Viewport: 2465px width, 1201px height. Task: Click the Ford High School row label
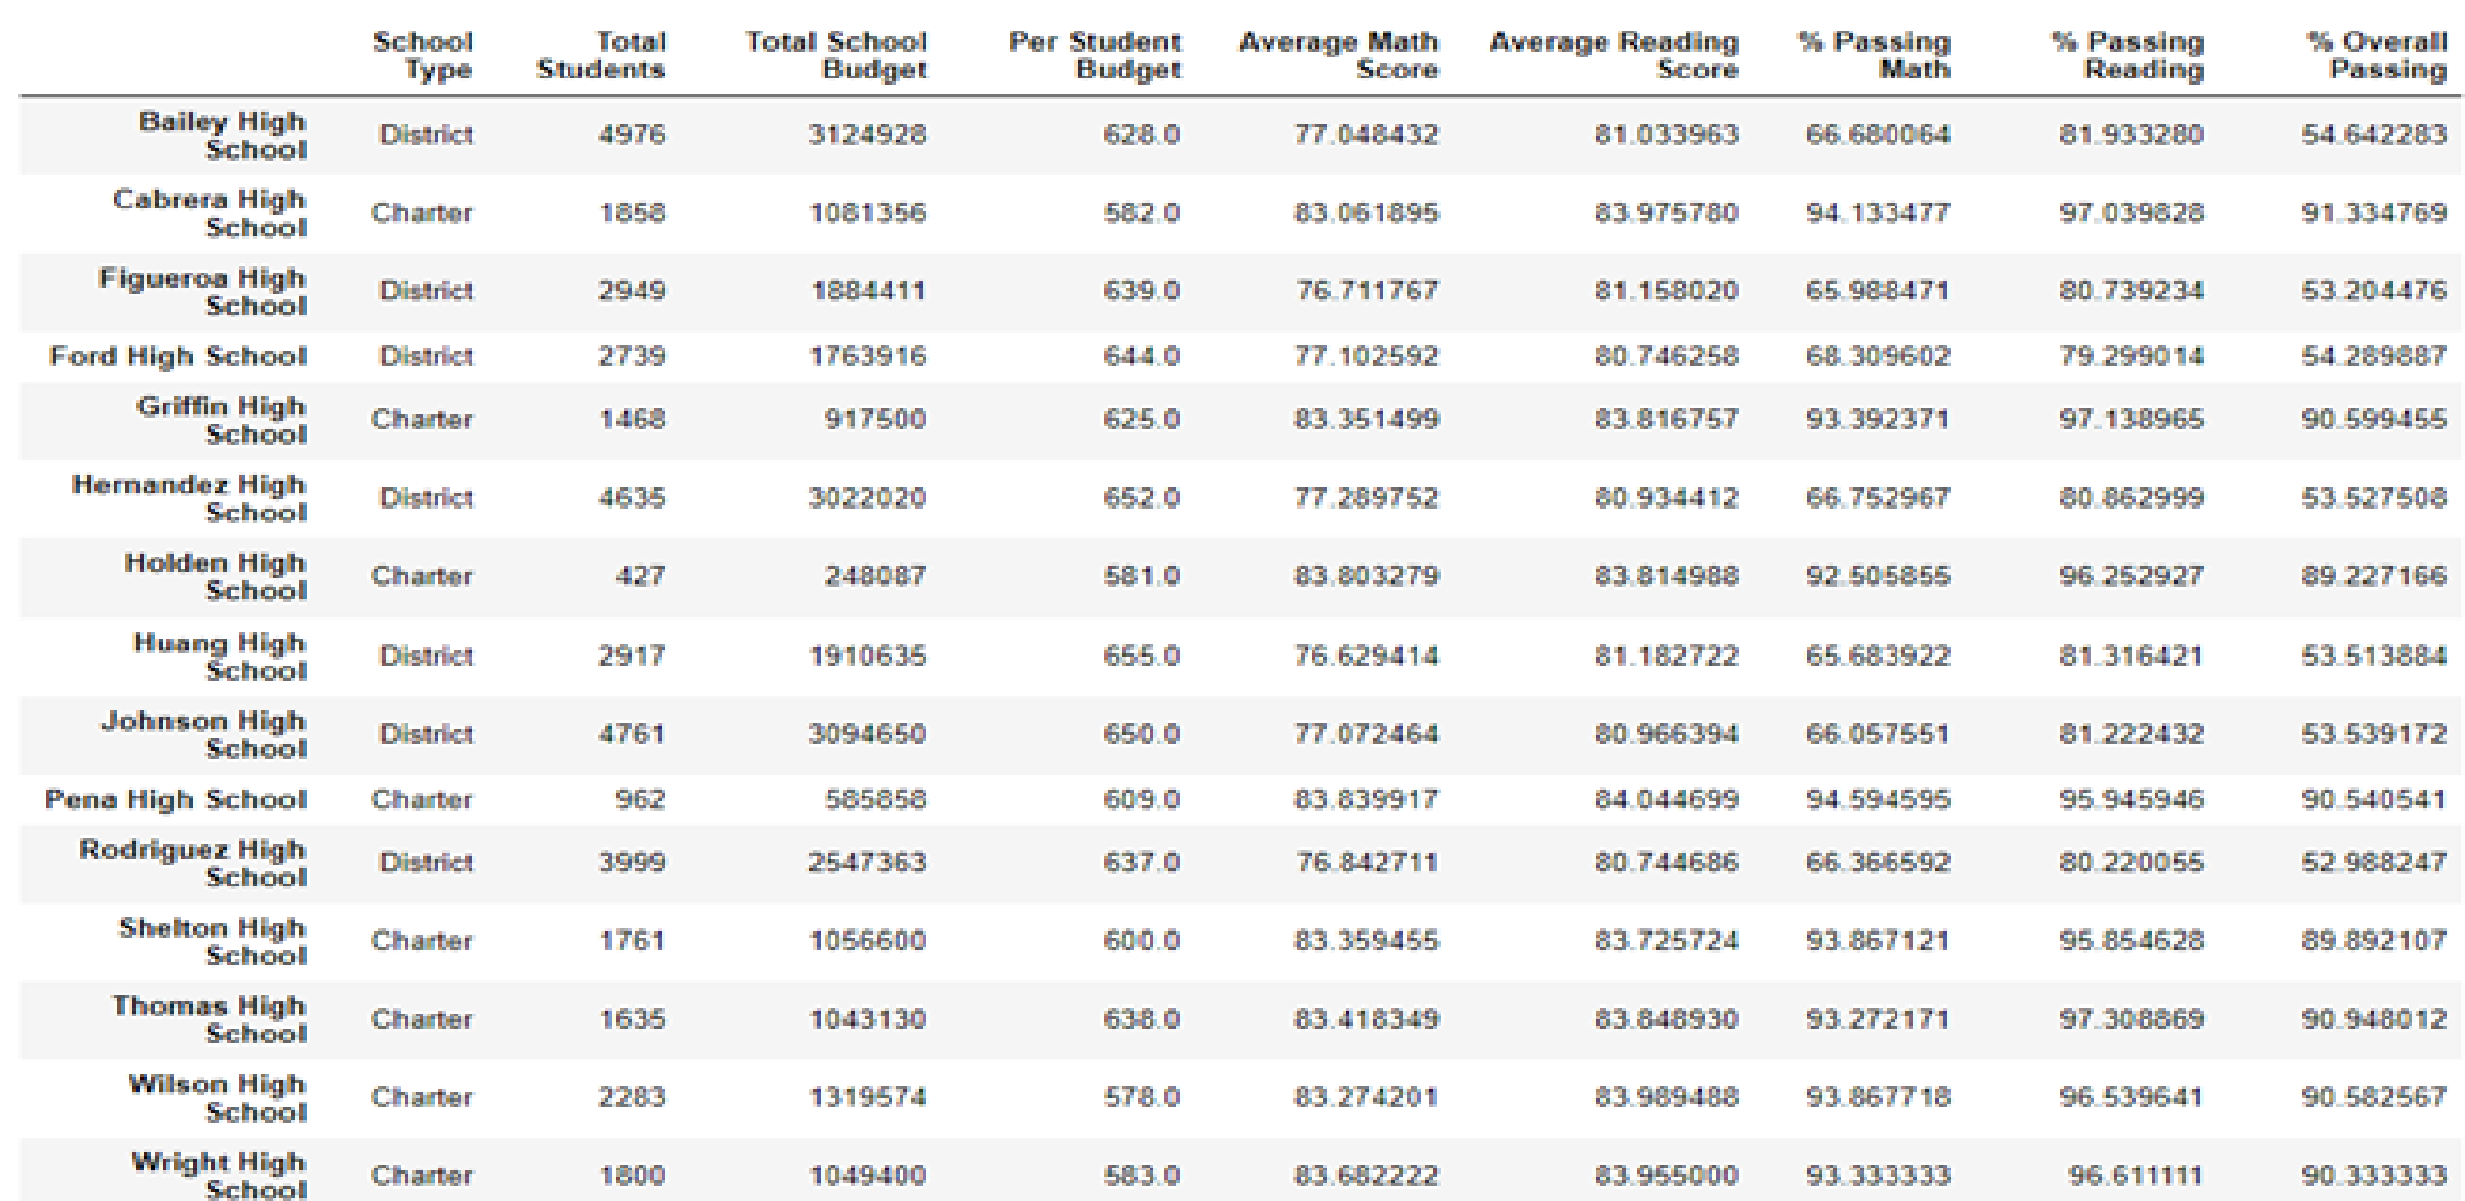(178, 356)
